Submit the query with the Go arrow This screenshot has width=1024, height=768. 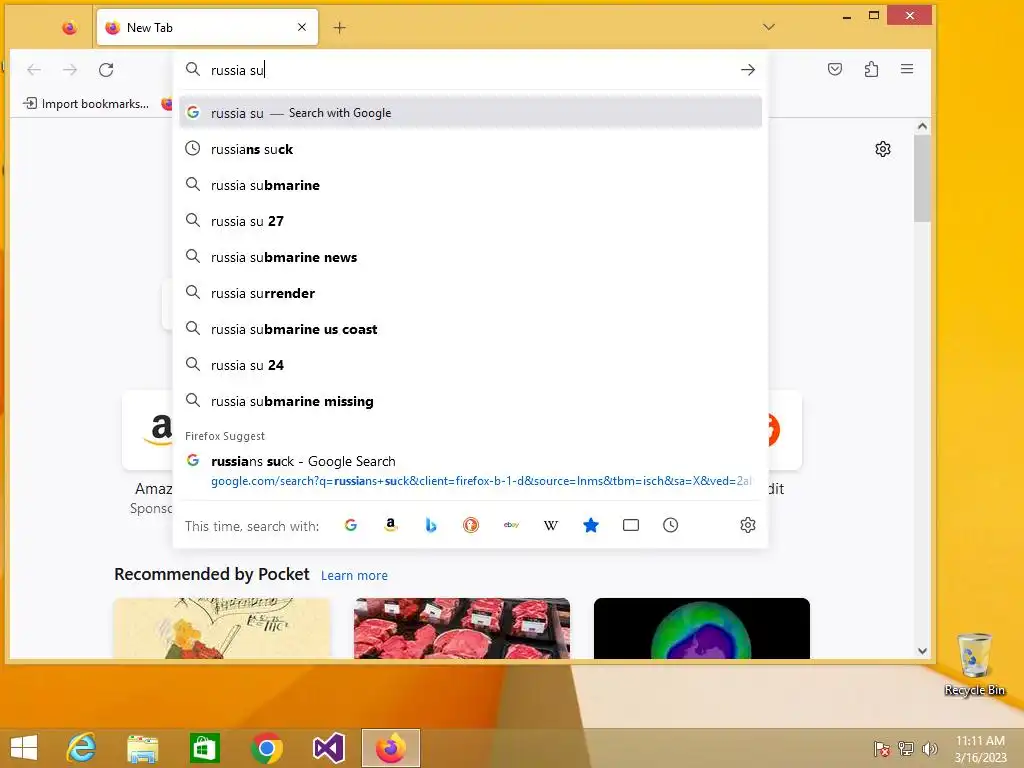pos(748,70)
